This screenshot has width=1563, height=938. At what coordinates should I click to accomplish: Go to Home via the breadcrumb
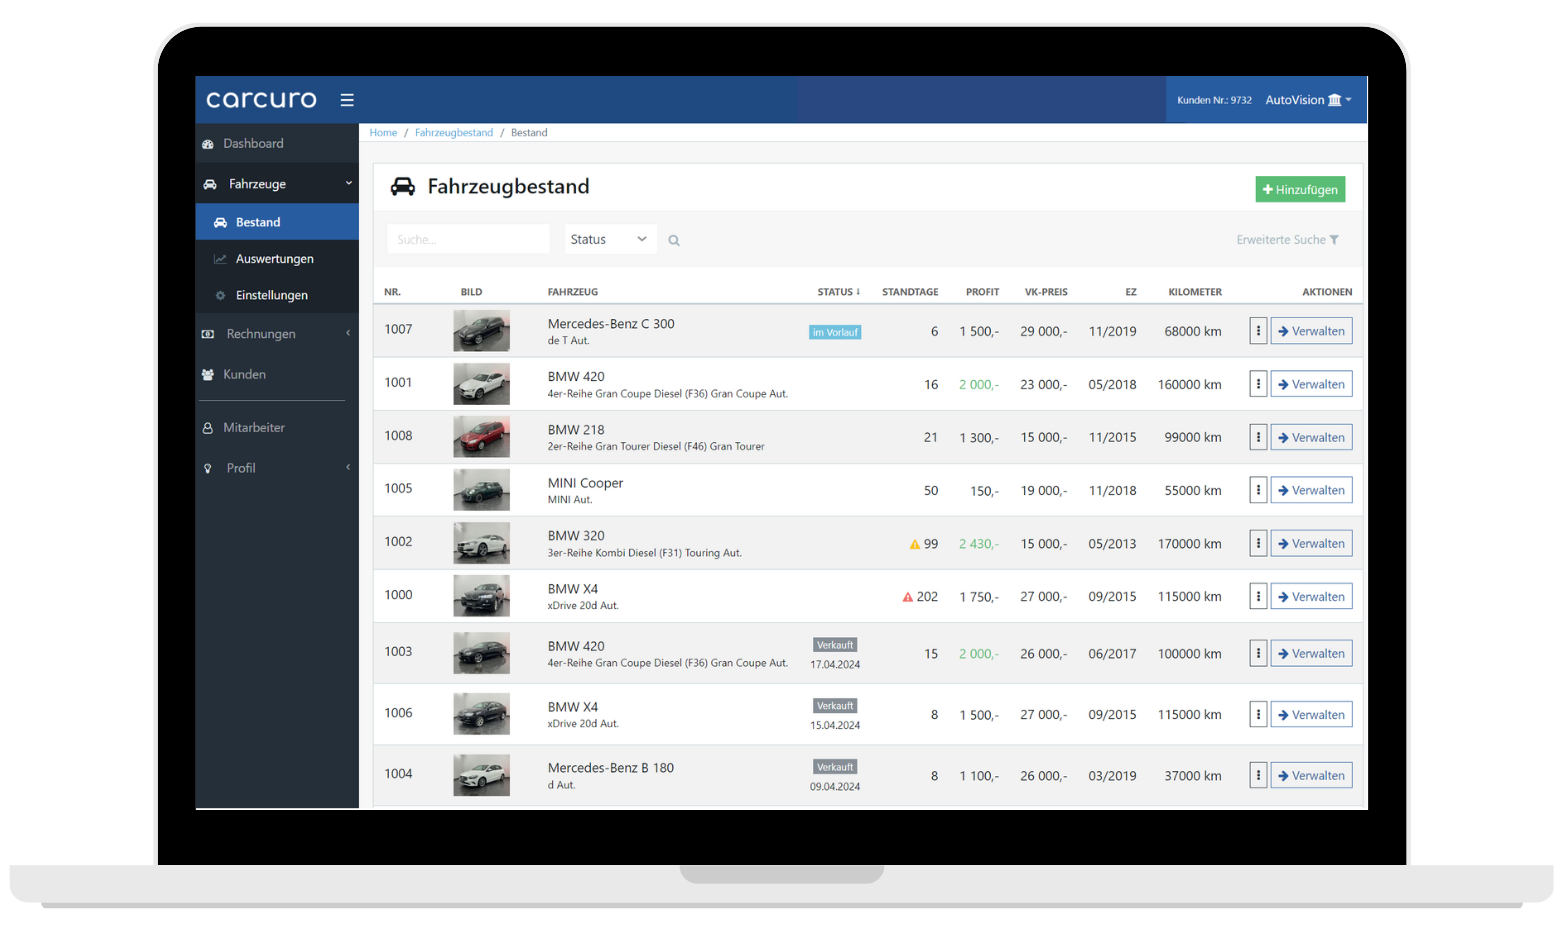383,132
